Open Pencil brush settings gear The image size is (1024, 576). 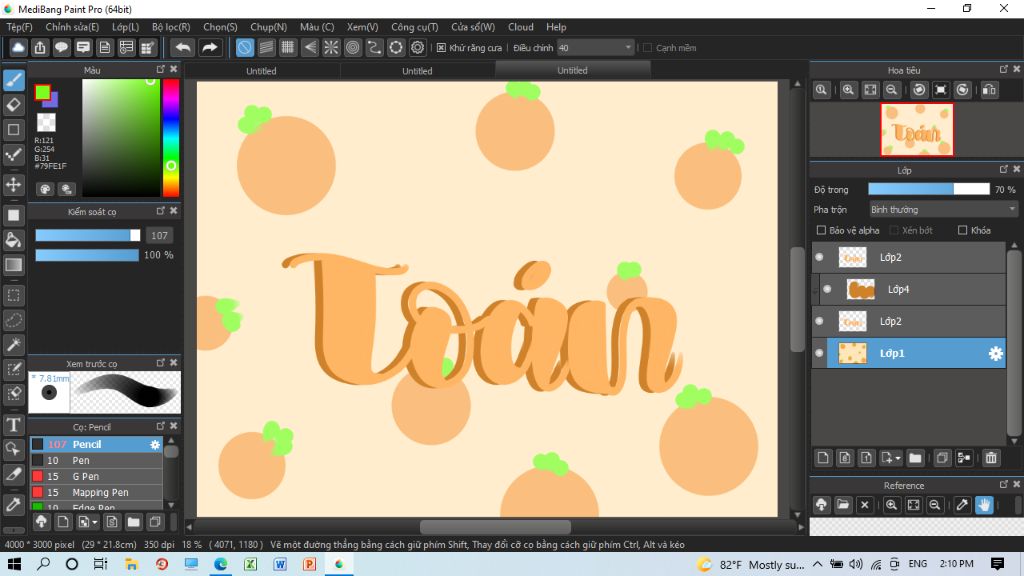[x=155, y=444]
